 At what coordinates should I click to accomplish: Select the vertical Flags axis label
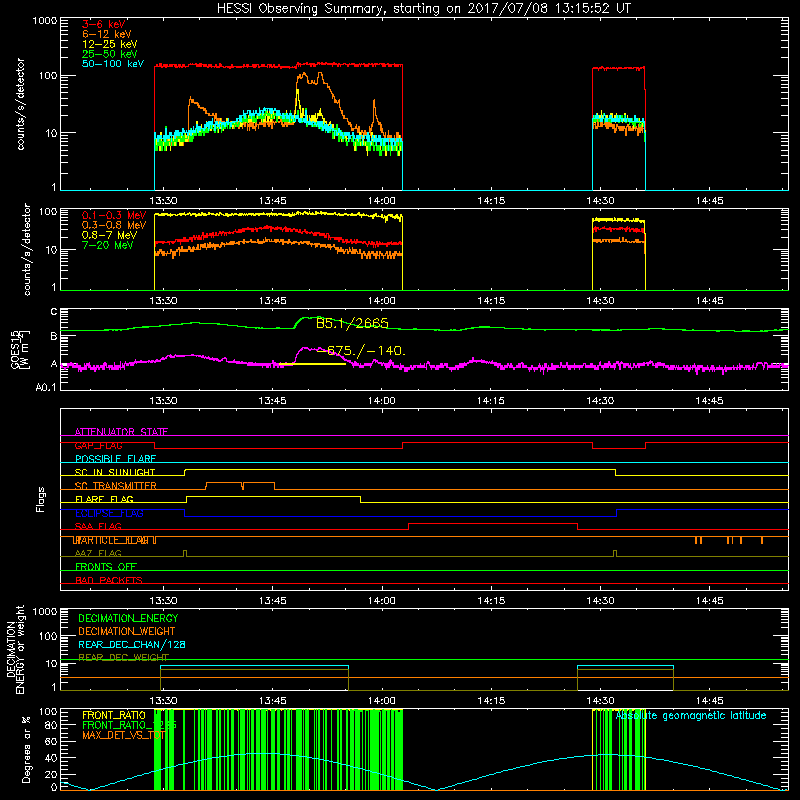41,499
